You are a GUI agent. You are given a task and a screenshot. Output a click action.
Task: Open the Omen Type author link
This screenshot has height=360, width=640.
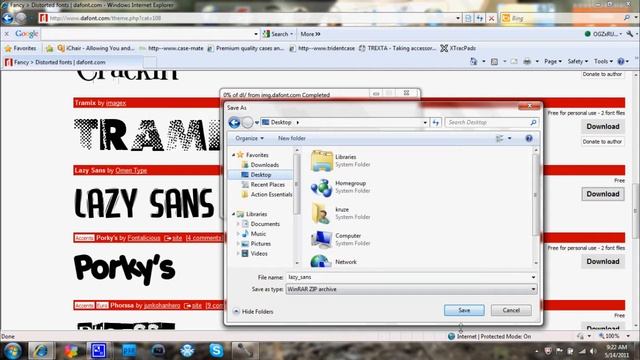(x=131, y=170)
